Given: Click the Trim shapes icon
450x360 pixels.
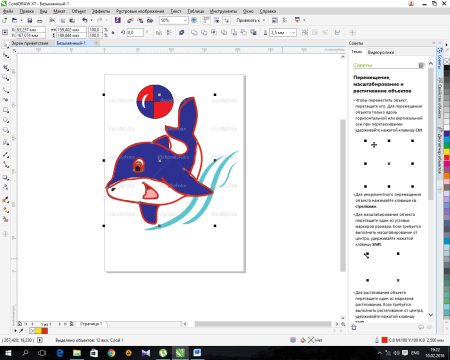Looking at the screenshot, I should point(204,32).
